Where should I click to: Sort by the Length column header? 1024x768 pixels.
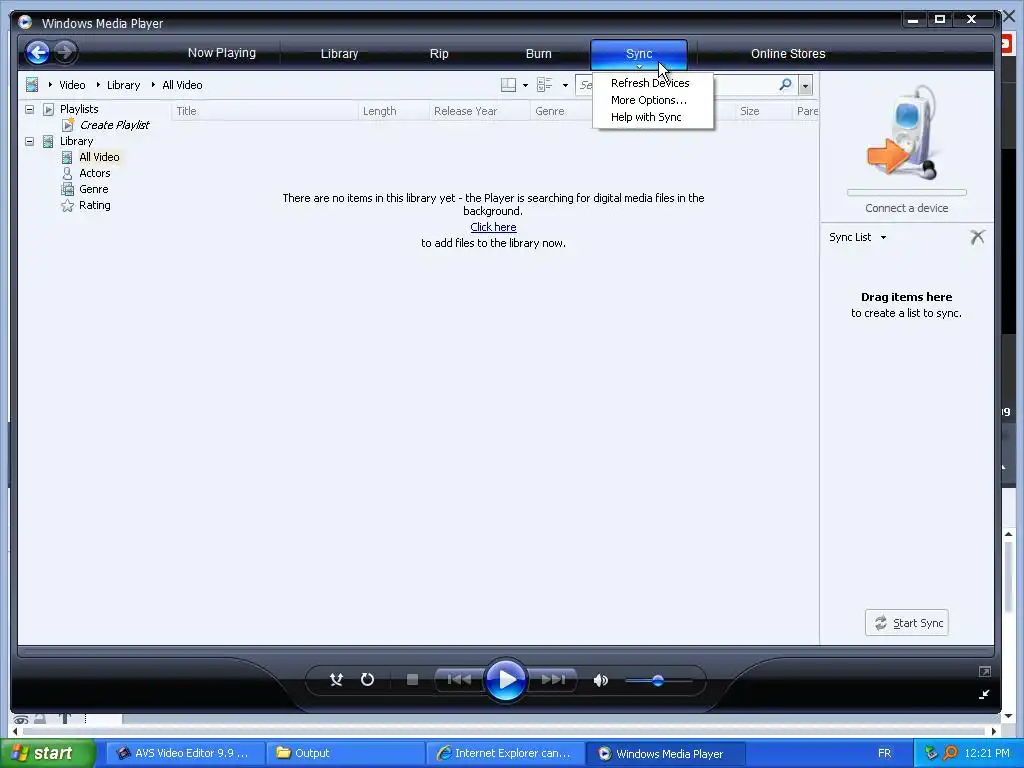[394, 111]
